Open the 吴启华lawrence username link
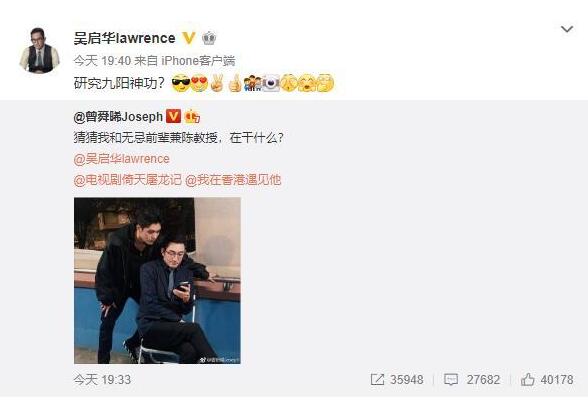 124,38
